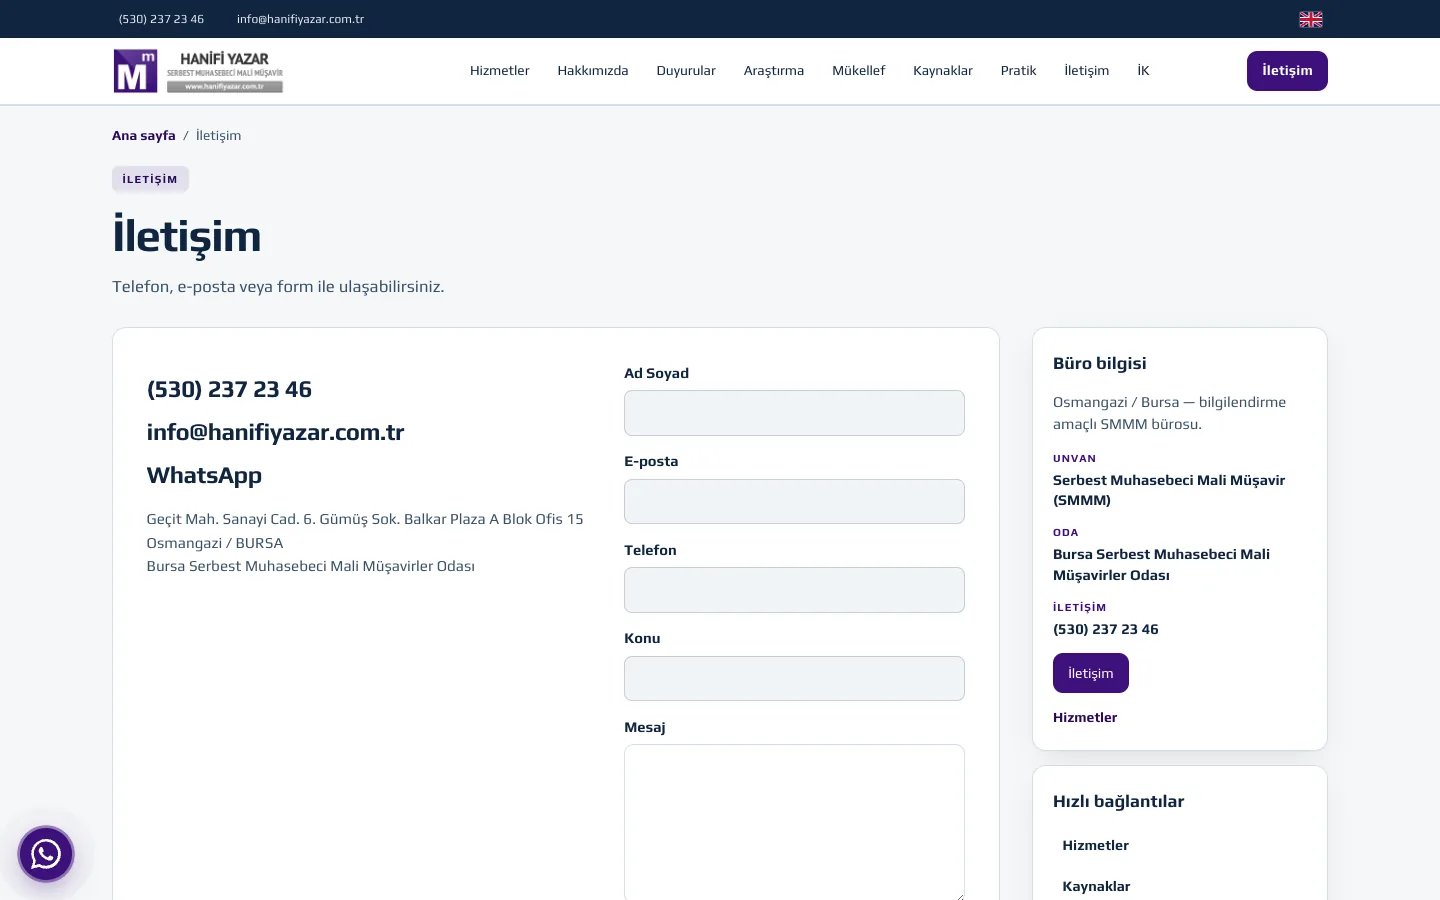Open Araştırma in the navigation bar
Viewport: 1440px width, 900px height.
point(774,71)
